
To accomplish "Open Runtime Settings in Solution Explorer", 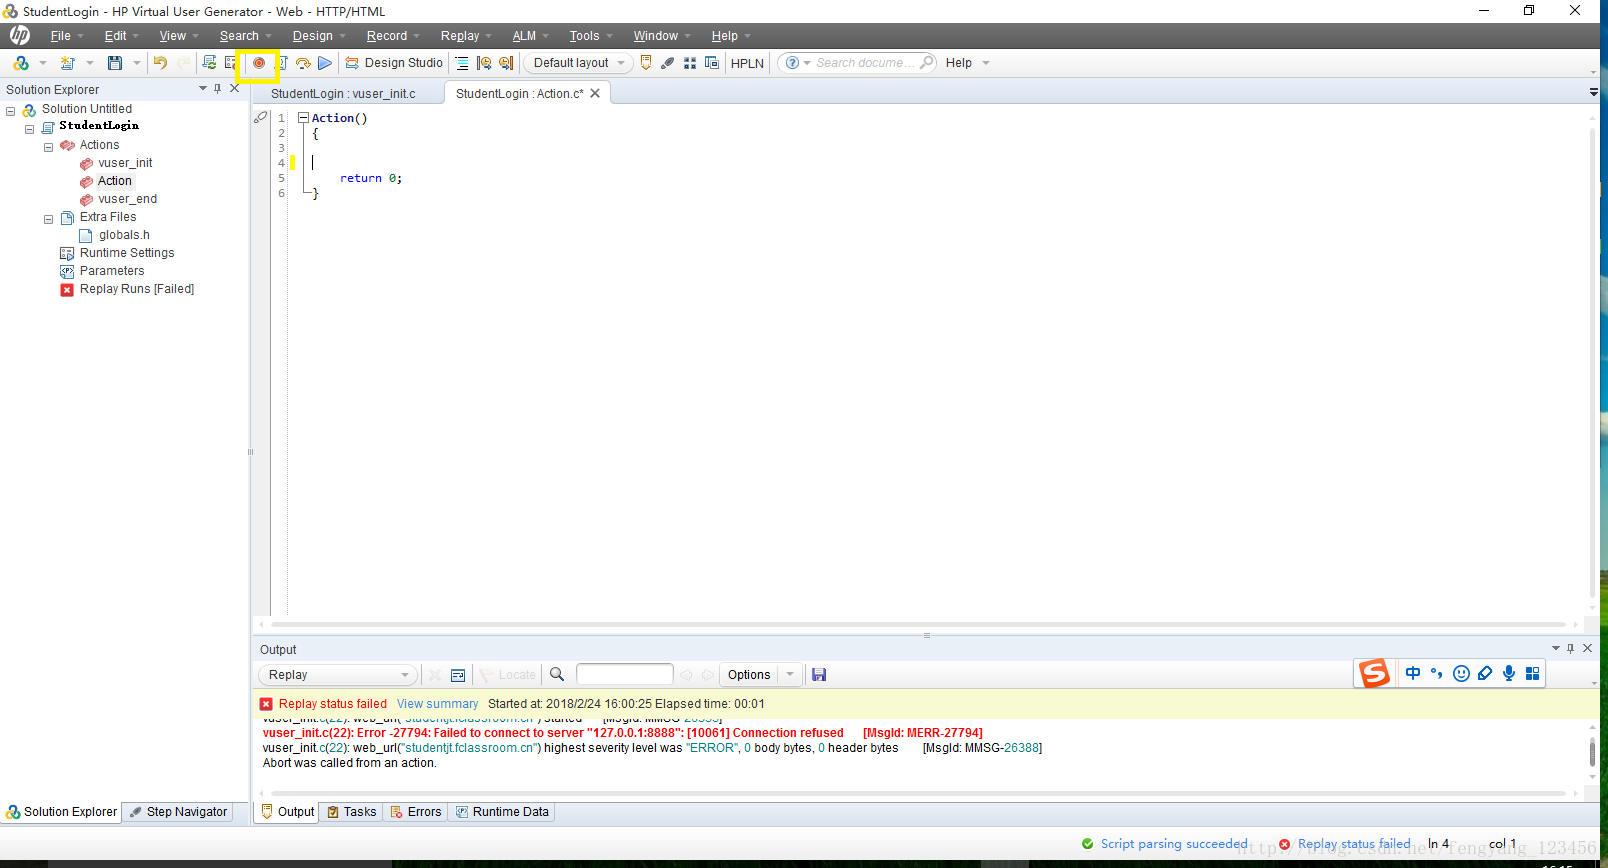I will pos(127,253).
